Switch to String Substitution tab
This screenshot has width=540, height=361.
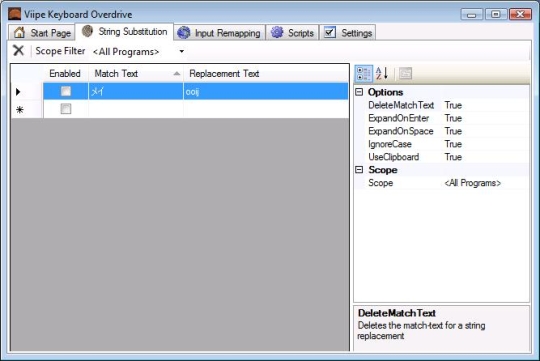(125, 31)
